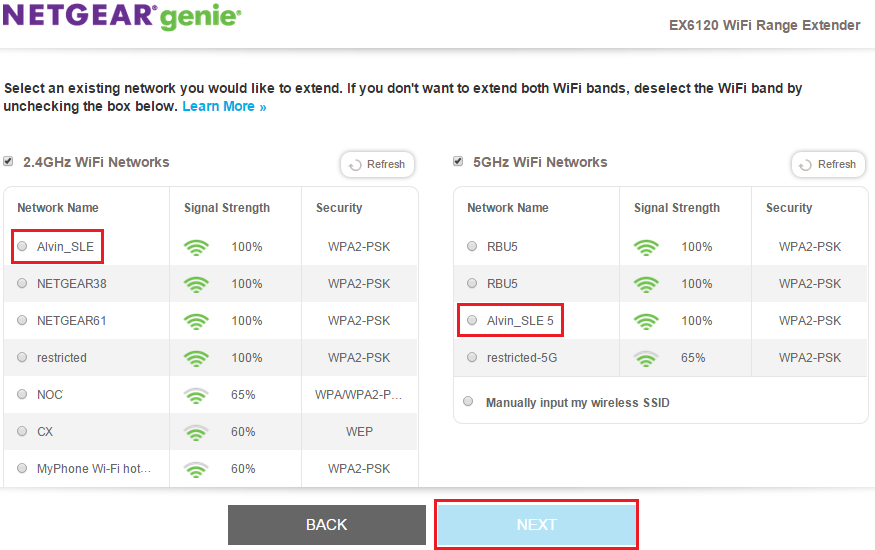Click the CX network signal icon
Image resolution: width=875 pixels, height=550 pixels.
pos(196,432)
